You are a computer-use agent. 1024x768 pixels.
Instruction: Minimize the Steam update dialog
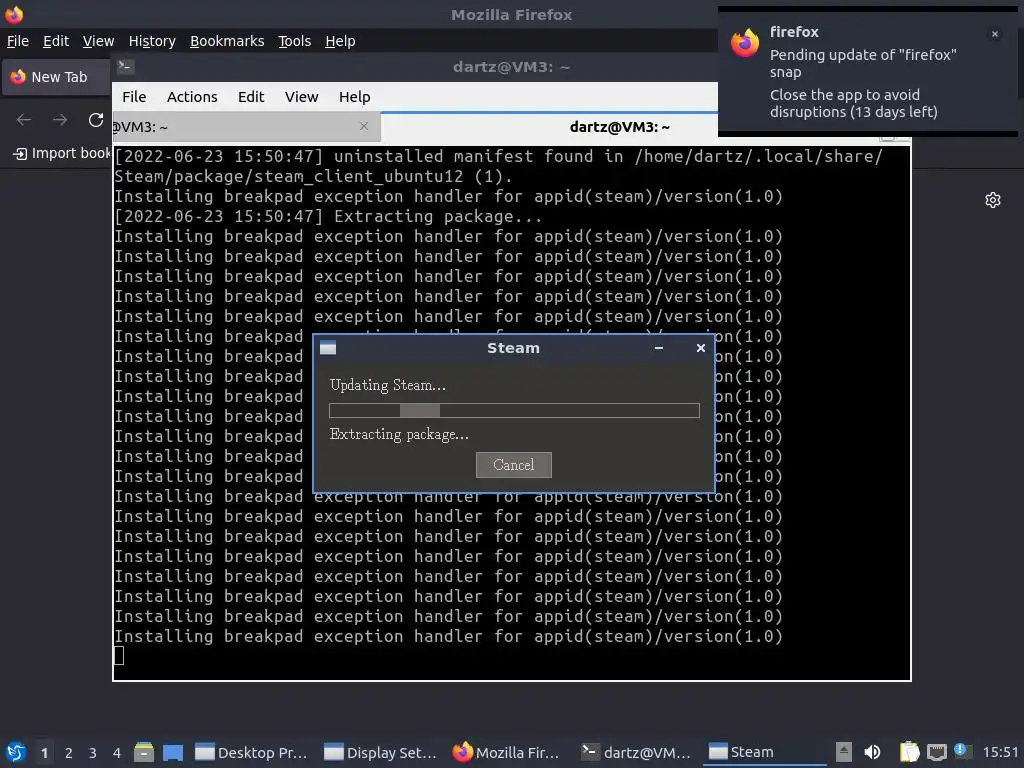[x=659, y=348]
